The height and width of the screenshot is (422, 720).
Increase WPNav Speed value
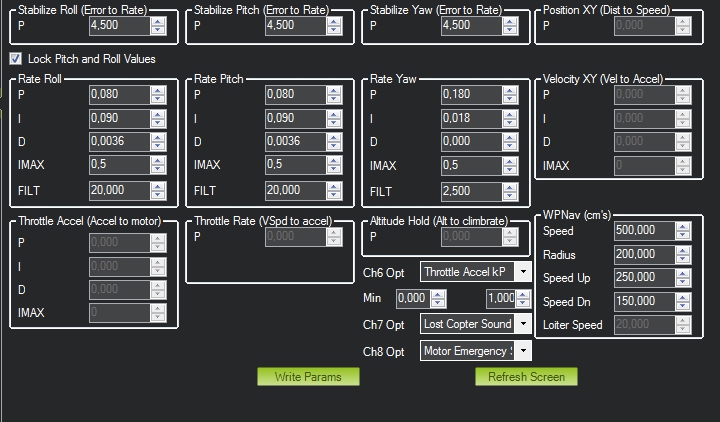point(684,226)
